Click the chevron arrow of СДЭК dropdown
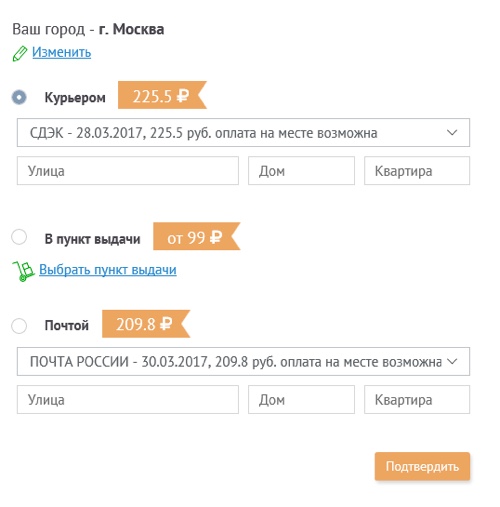Viewport: 500px width, 507px height. pyautogui.click(x=452, y=132)
